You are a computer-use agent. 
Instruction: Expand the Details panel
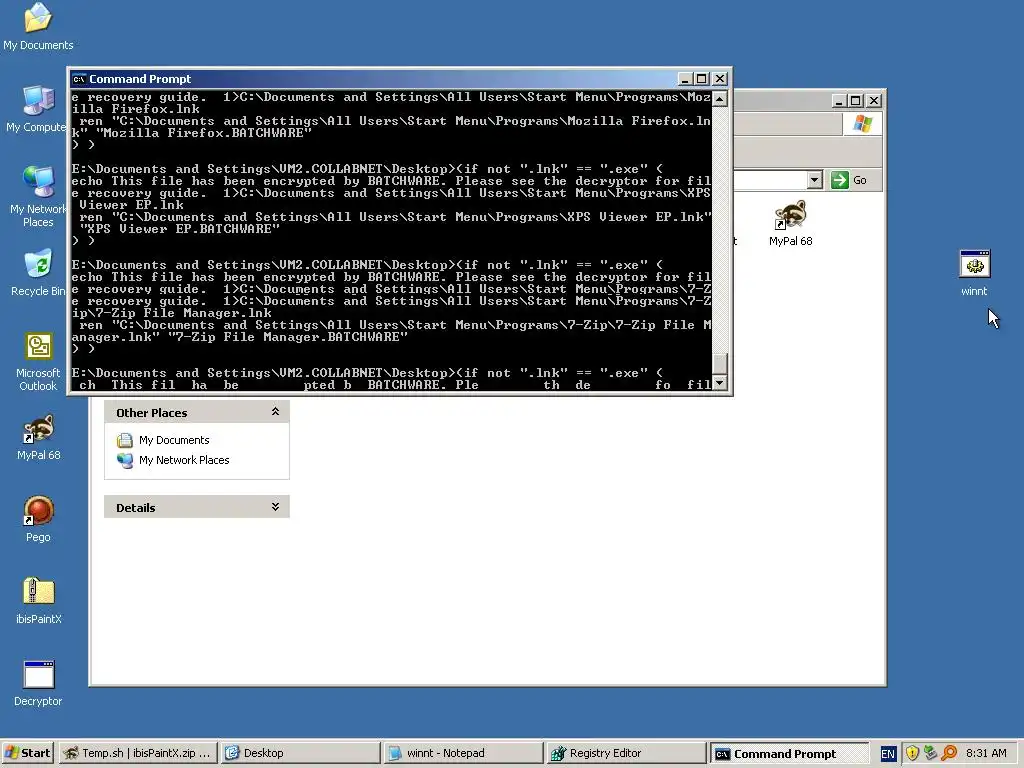(x=275, y=507)
